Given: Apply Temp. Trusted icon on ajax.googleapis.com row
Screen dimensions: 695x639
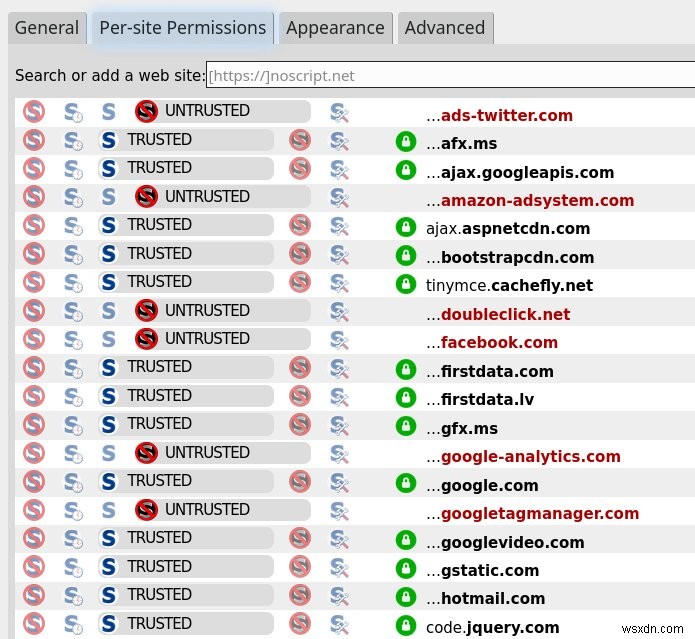Looking at the screenshot, I should (x=73, y=169).
